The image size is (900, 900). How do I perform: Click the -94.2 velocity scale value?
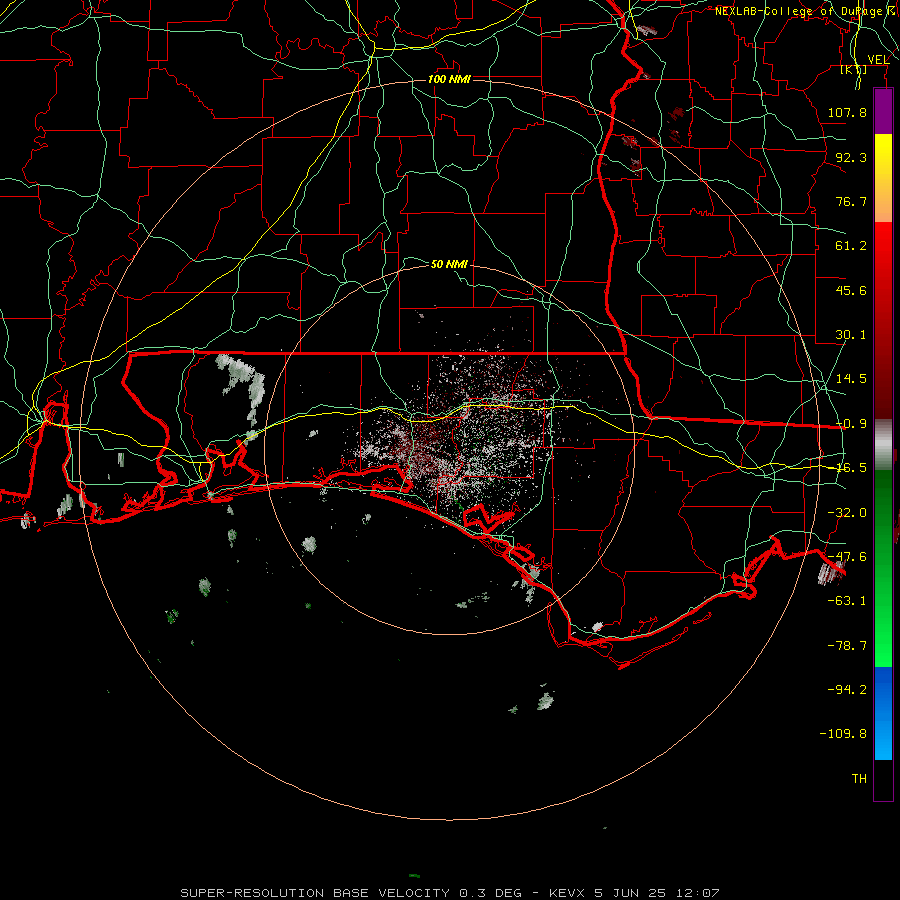pyautogui.click(x=847, y=690)
